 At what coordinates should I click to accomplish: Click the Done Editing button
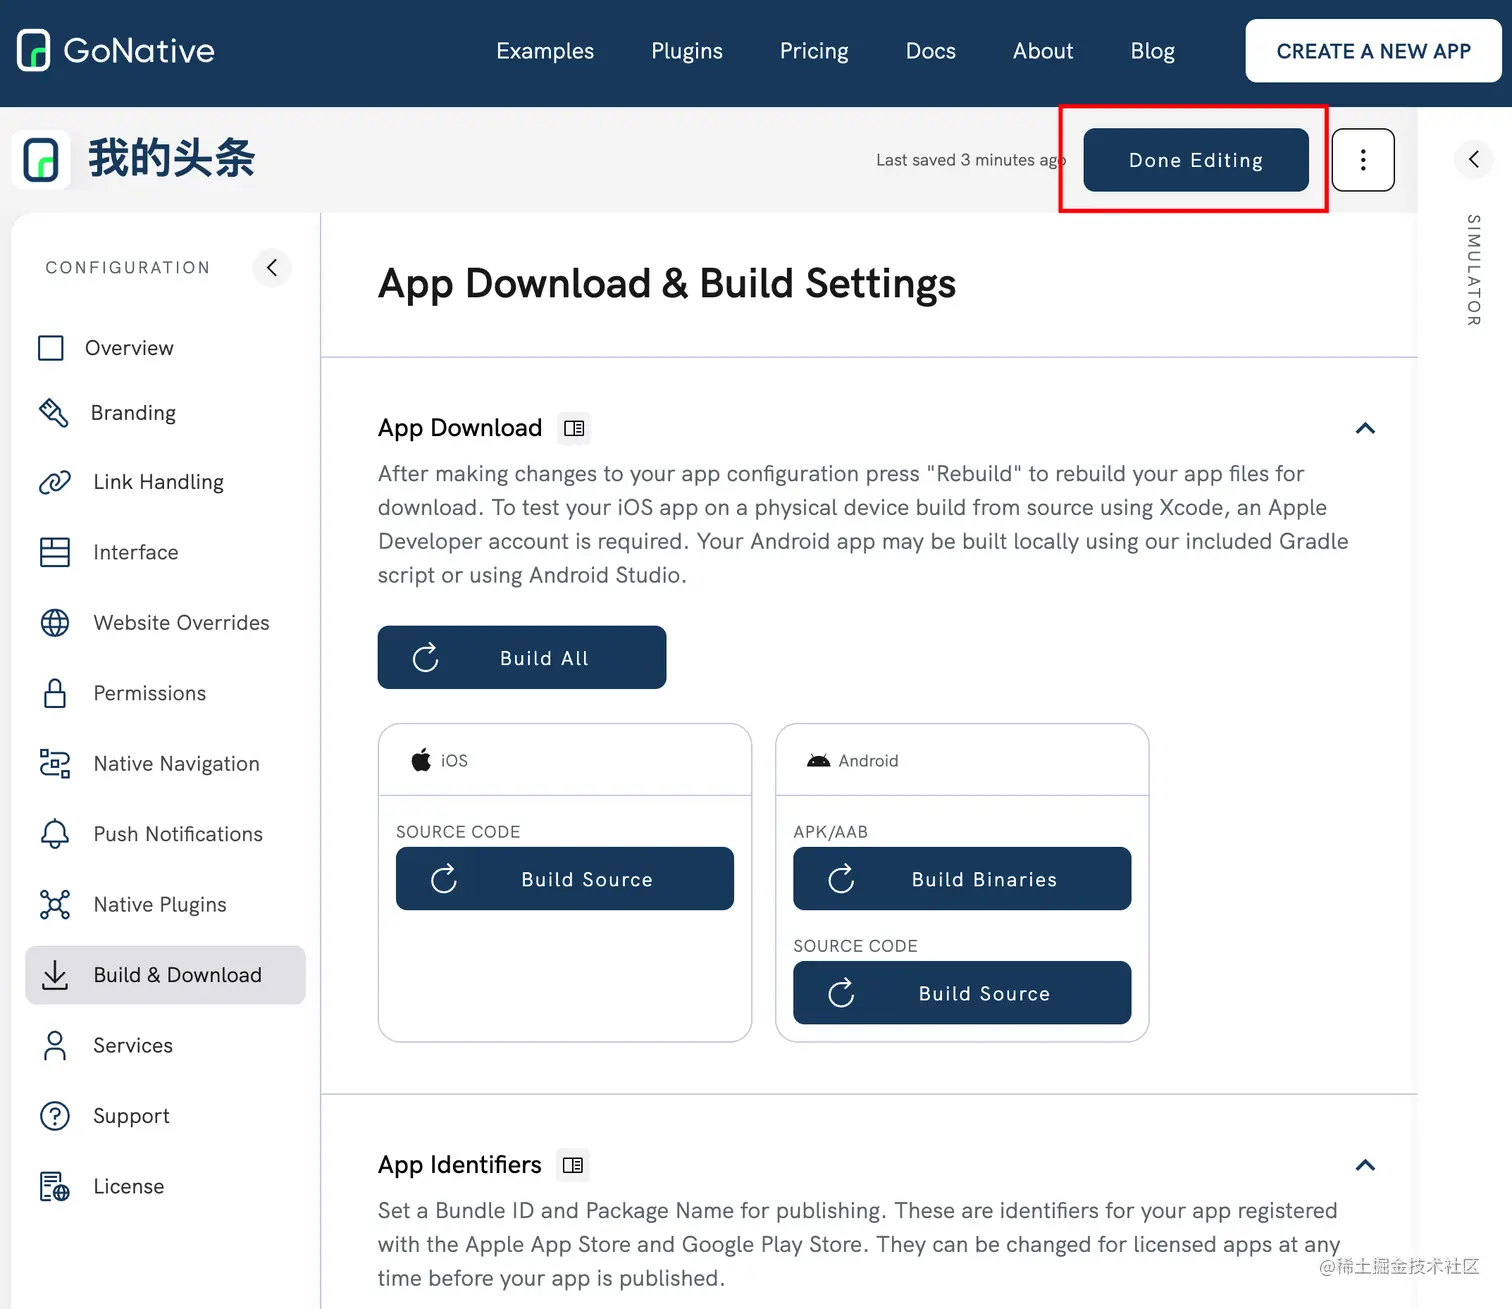tap(1196, 160)
